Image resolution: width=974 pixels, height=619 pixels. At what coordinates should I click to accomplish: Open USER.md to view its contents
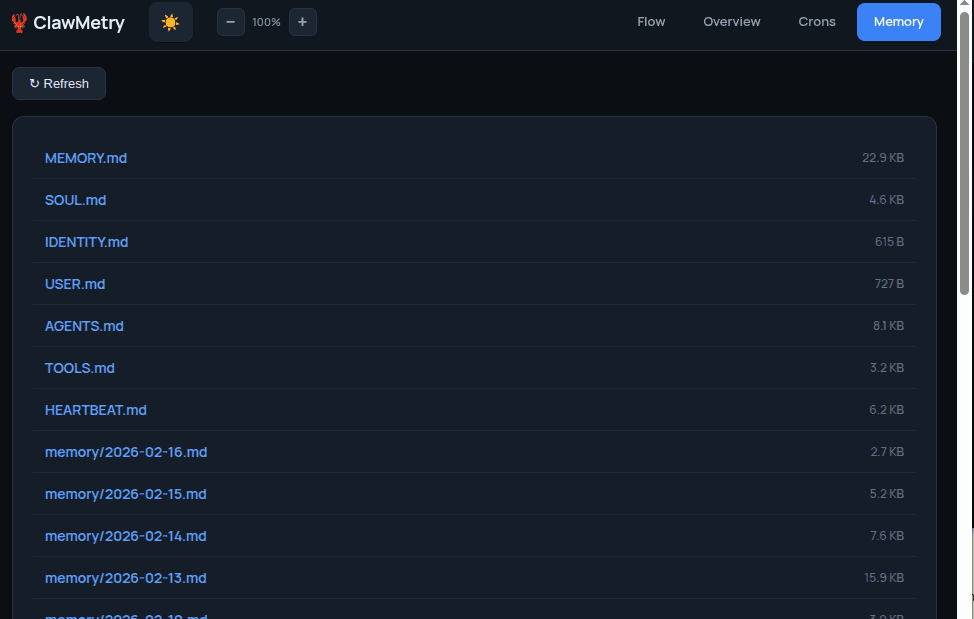(x=75, y=284)
